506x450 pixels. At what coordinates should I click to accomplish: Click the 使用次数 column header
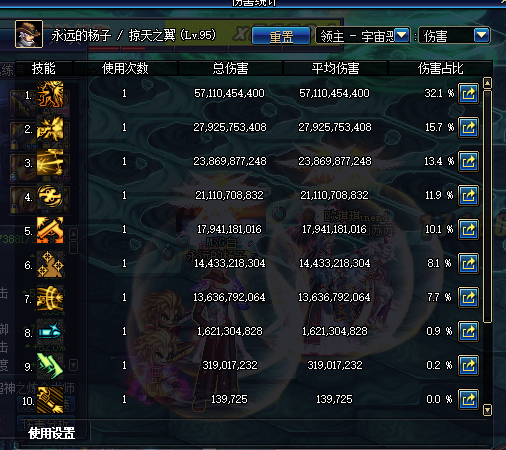pyautogui.click(x=125, y=68)
